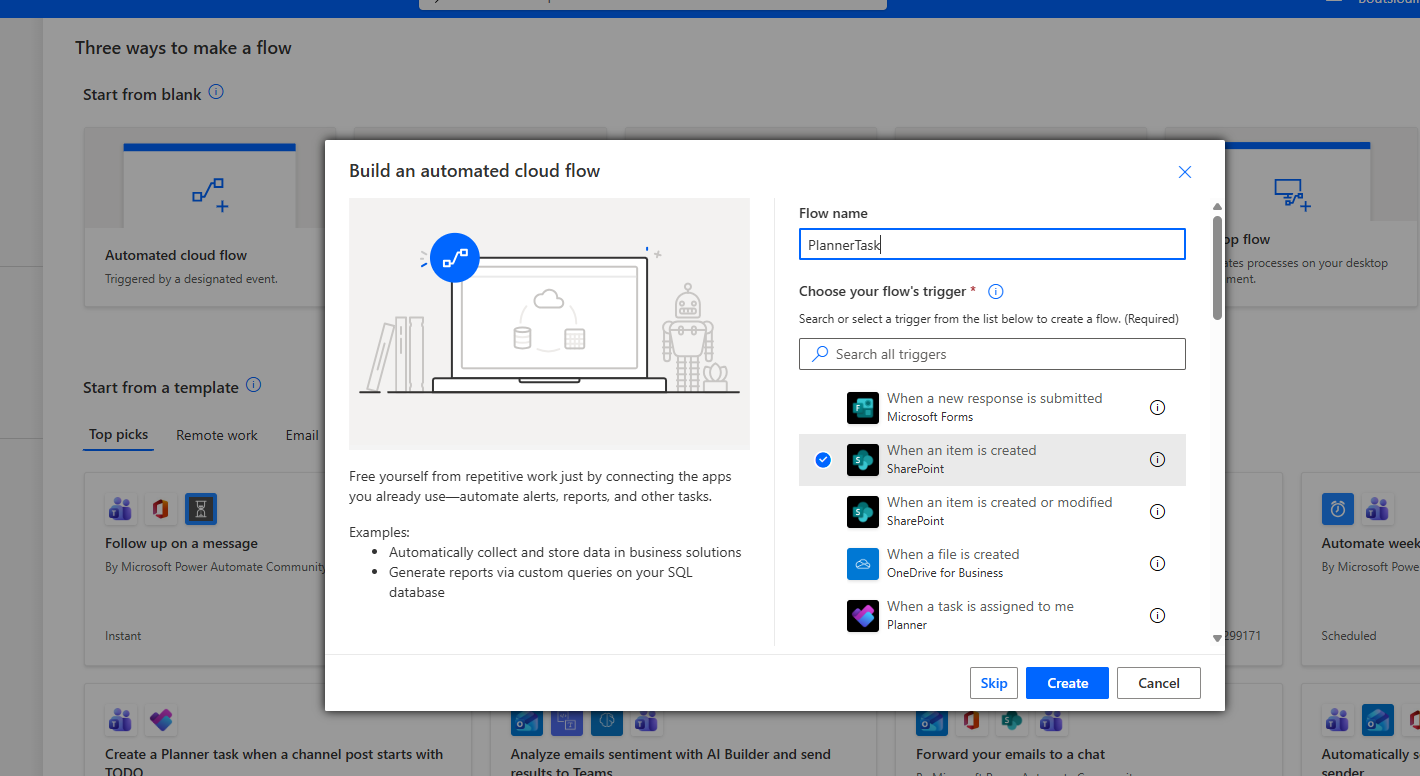The image size is (1420, 776).
Task: Click the OneDrive for Business trigger icon
Action: point(862,564)
